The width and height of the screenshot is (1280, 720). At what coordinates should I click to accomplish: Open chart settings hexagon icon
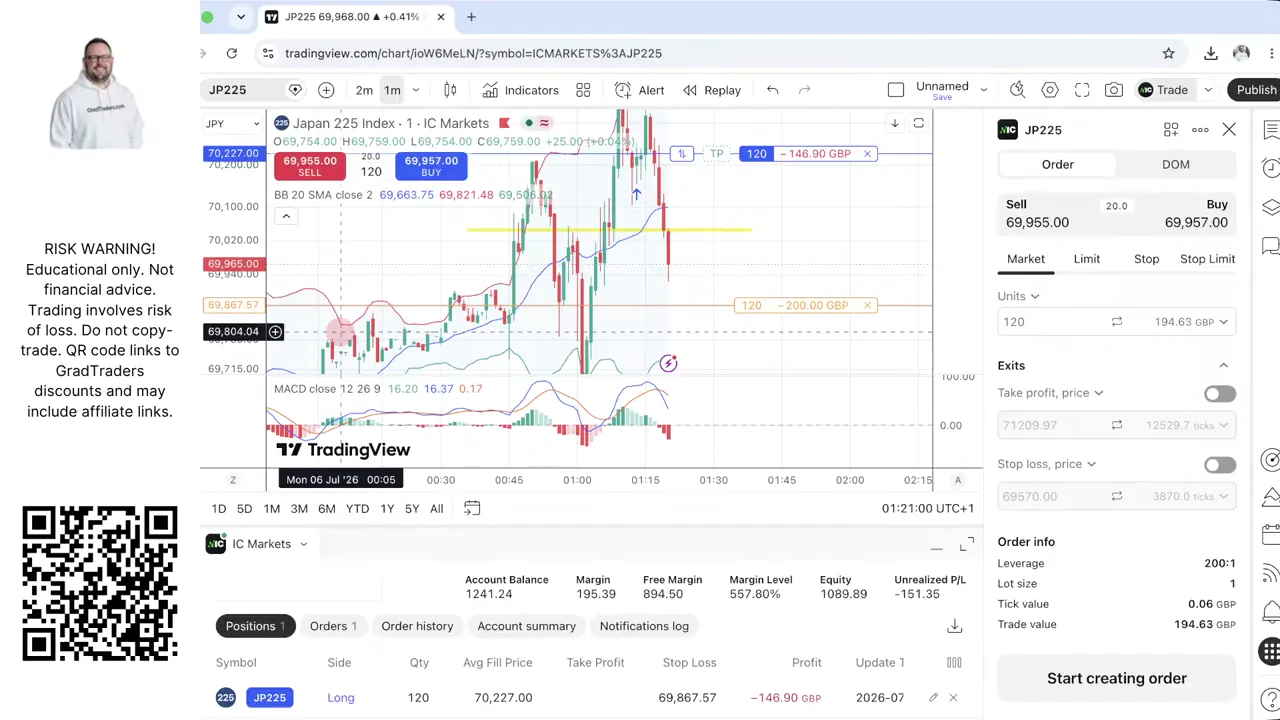click(1050, 90)
